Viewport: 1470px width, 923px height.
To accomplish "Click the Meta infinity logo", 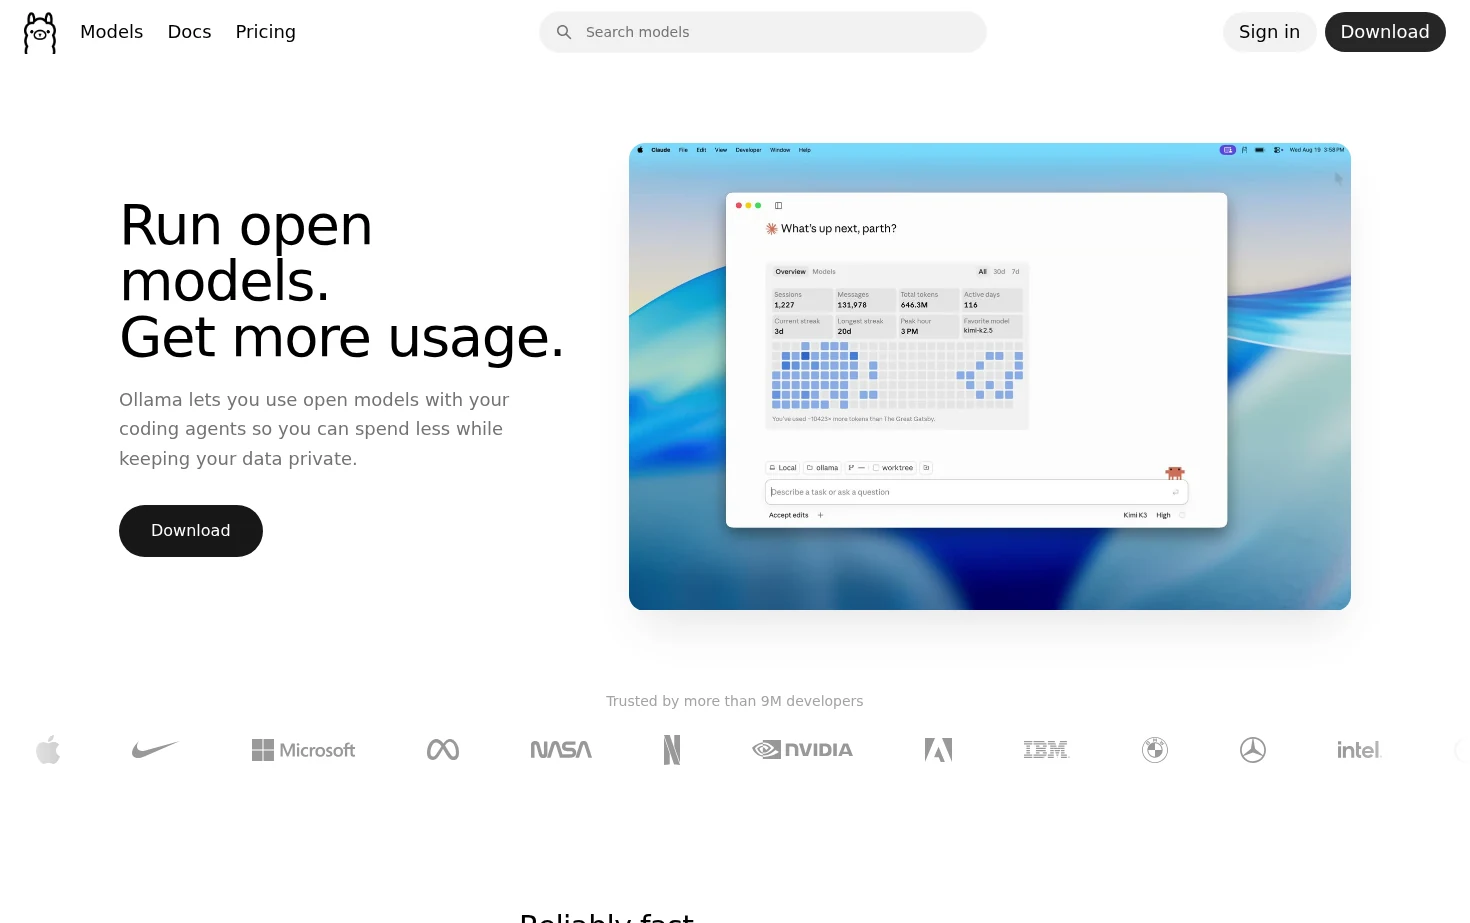I will [x=443, y=750].
